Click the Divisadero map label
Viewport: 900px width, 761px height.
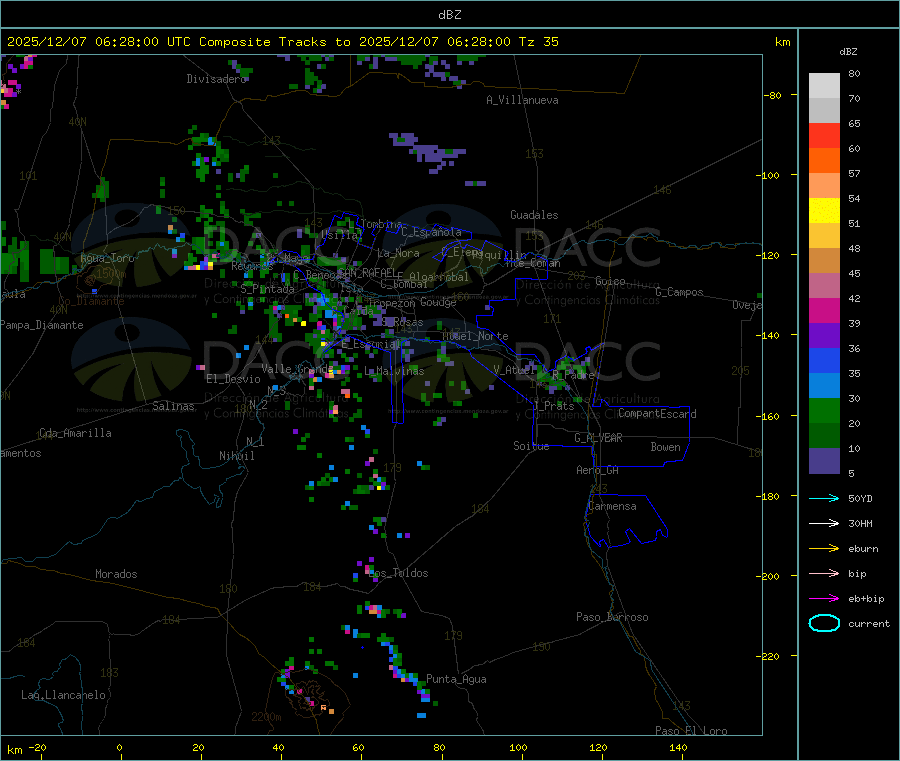(x=216, y=79)
